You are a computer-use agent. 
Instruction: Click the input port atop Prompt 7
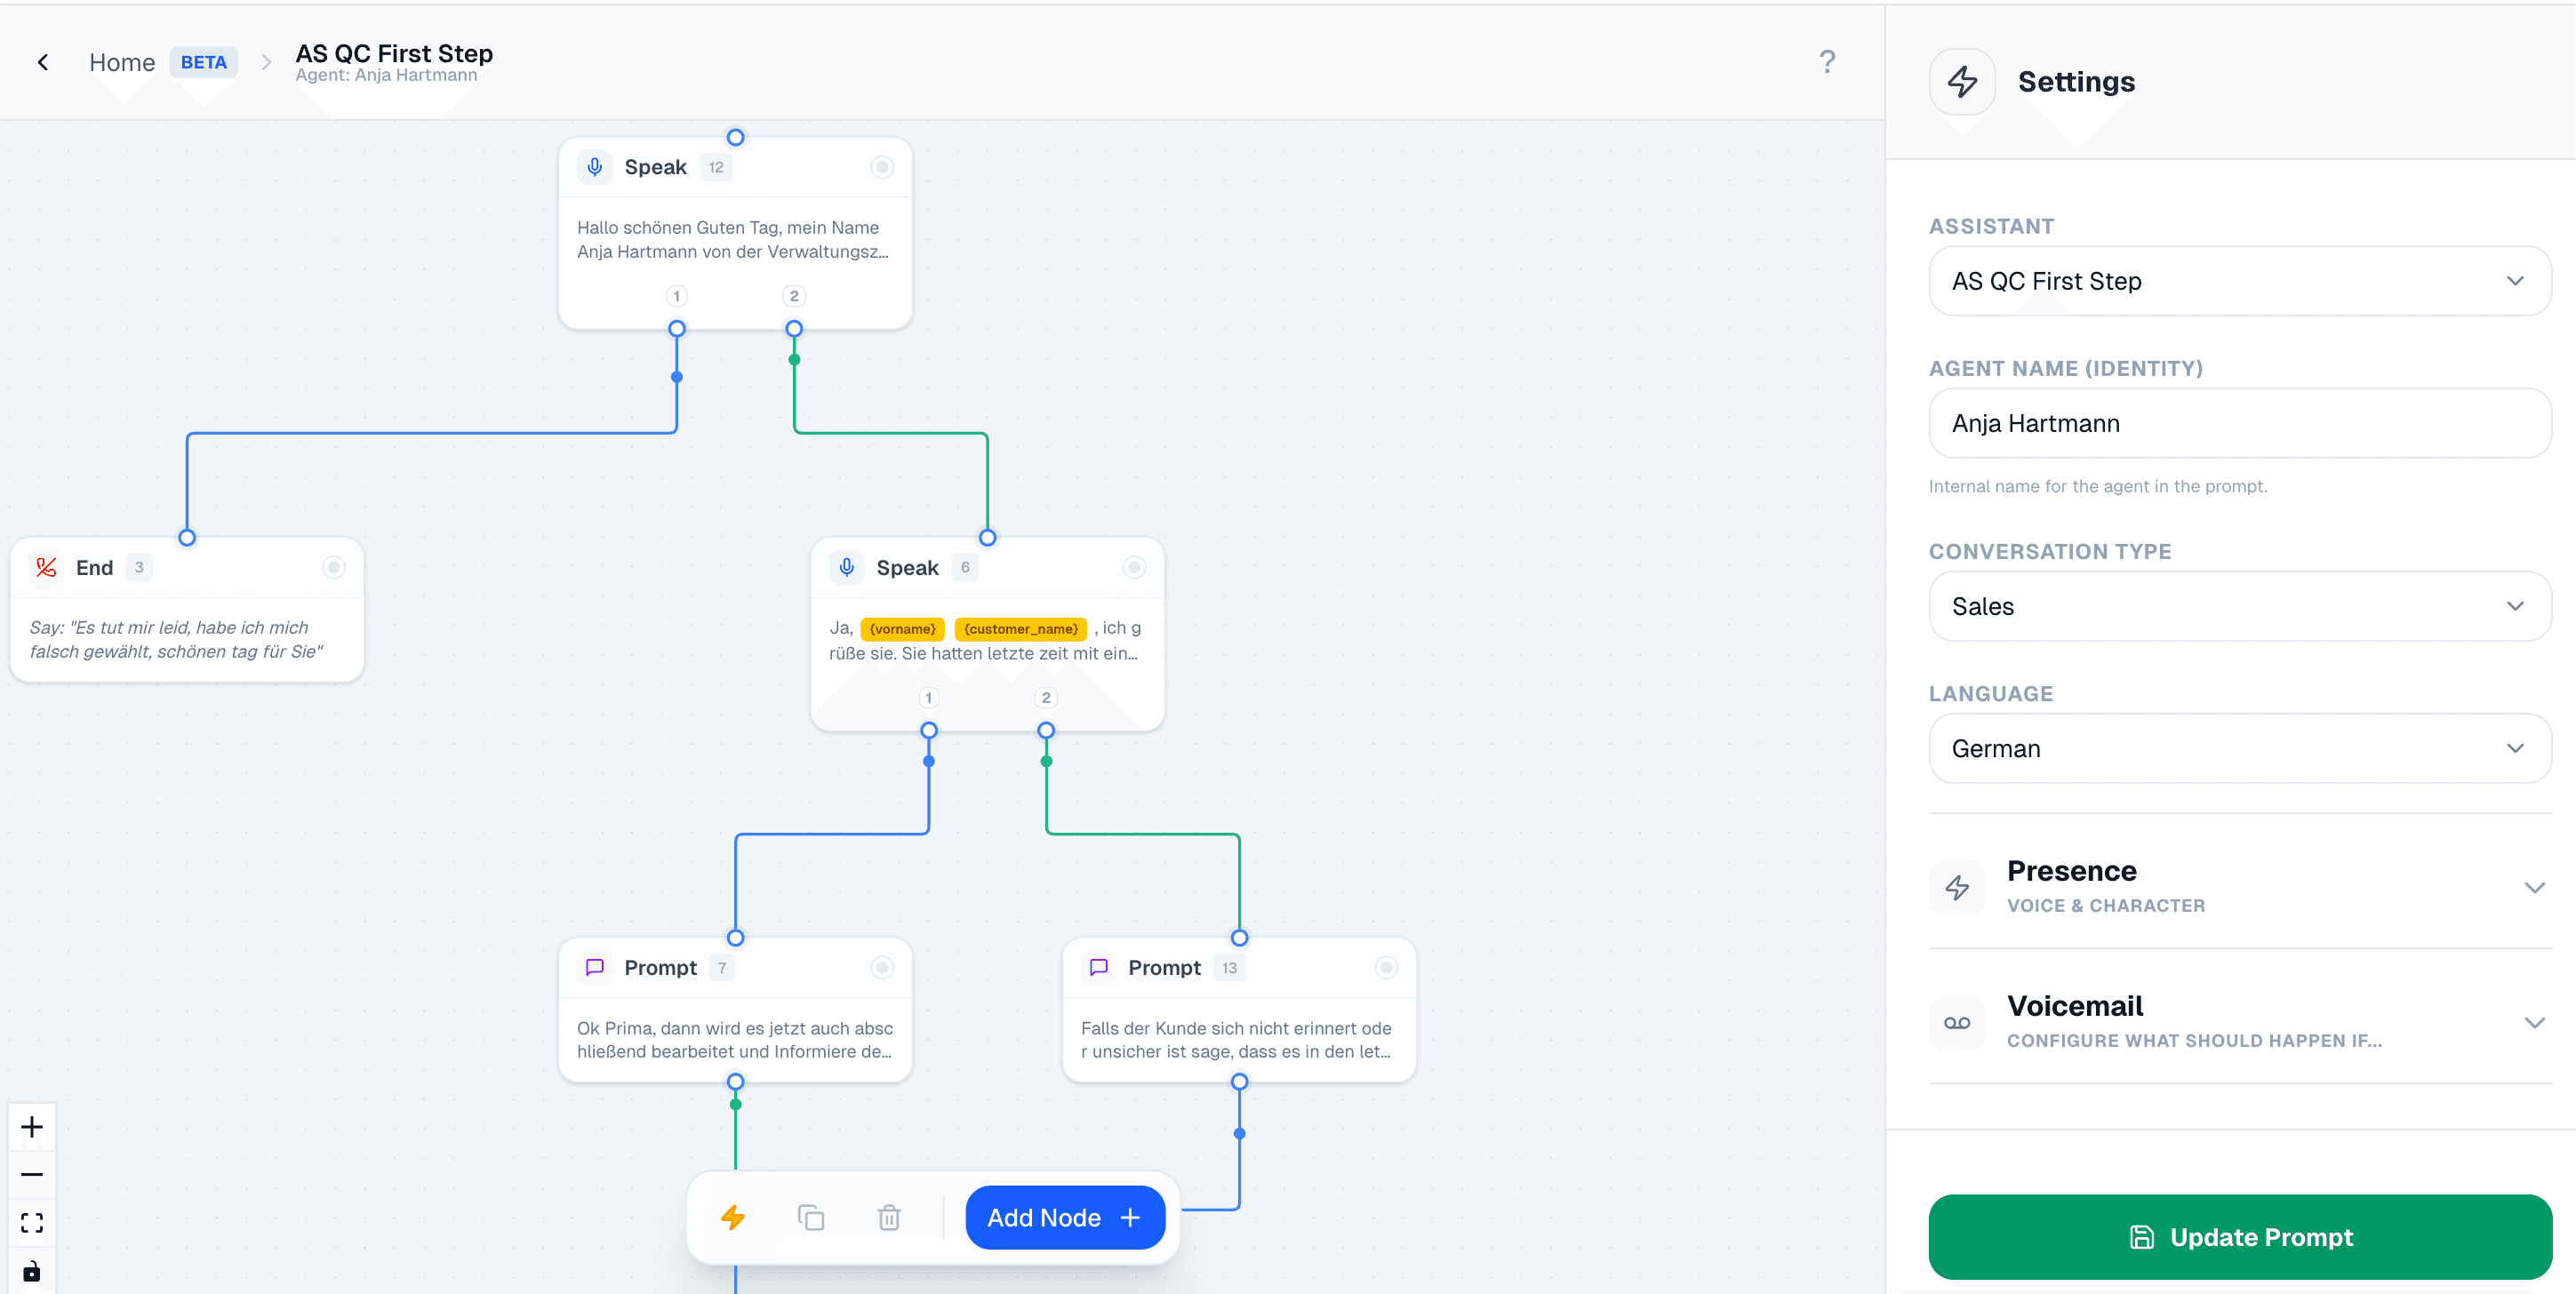735,938
